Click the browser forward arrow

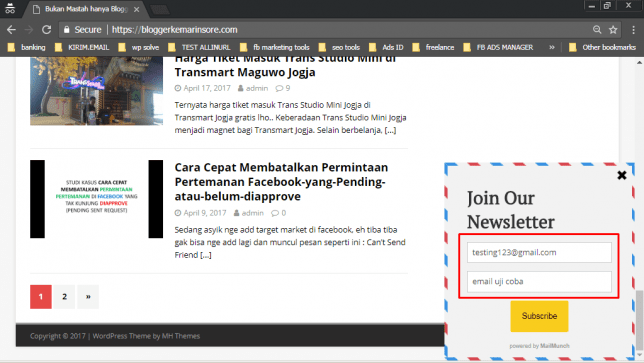click(29, 30)
